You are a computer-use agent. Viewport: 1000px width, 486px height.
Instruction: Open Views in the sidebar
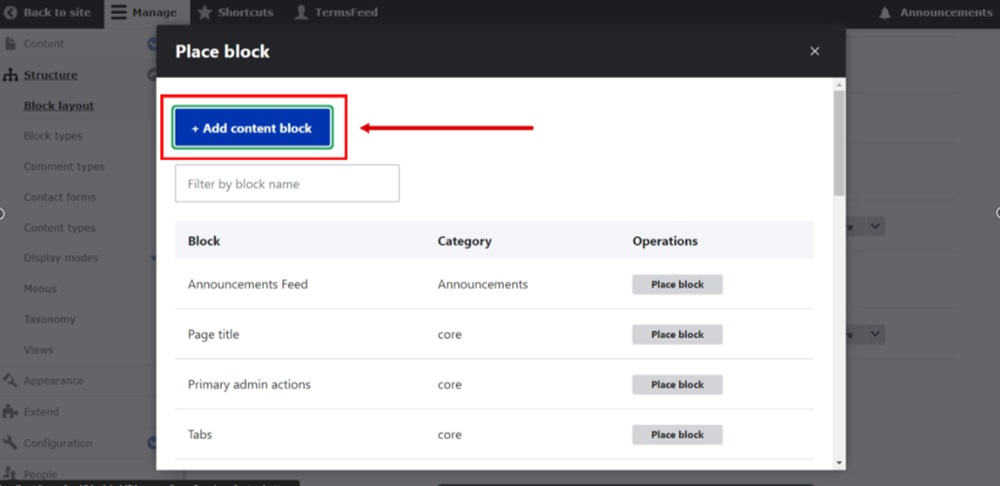click(x=38, y=350)
